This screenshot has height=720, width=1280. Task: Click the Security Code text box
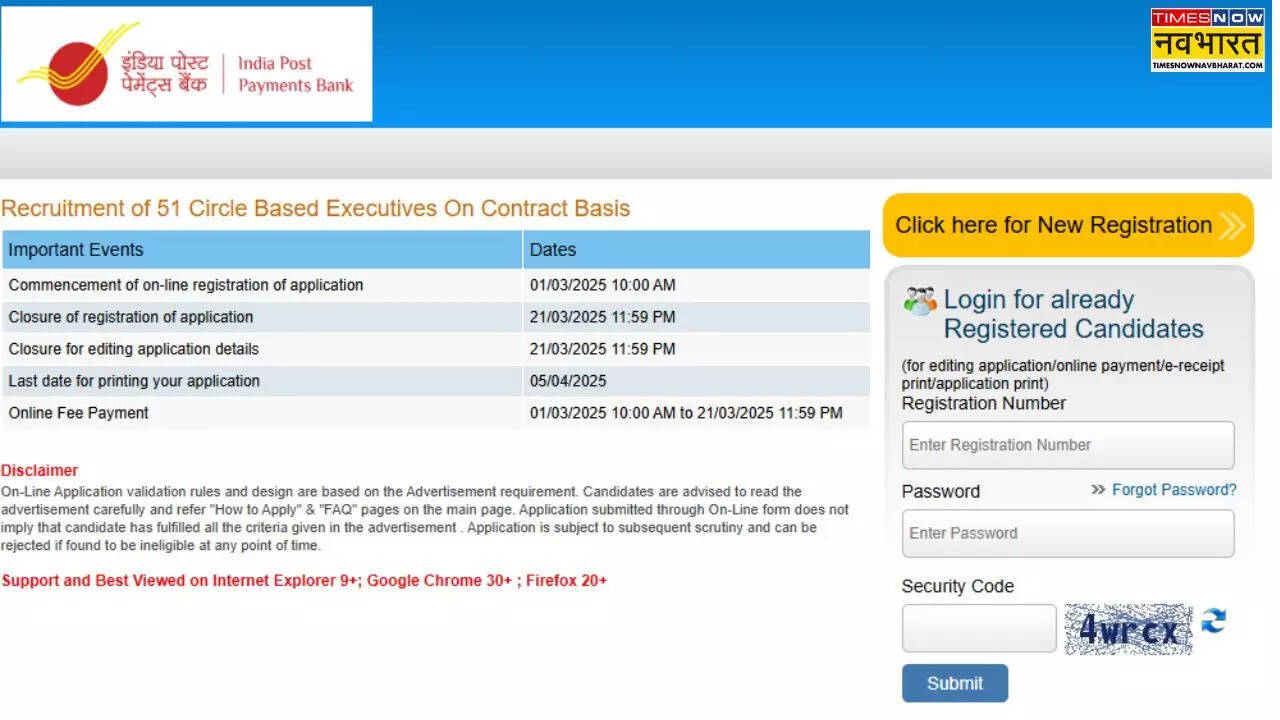(978, 629)
